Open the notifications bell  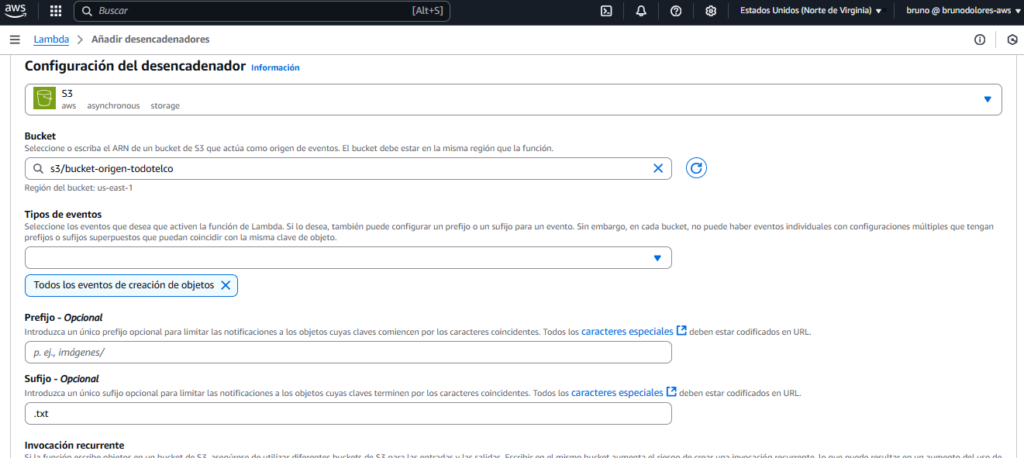coord(641,11)
